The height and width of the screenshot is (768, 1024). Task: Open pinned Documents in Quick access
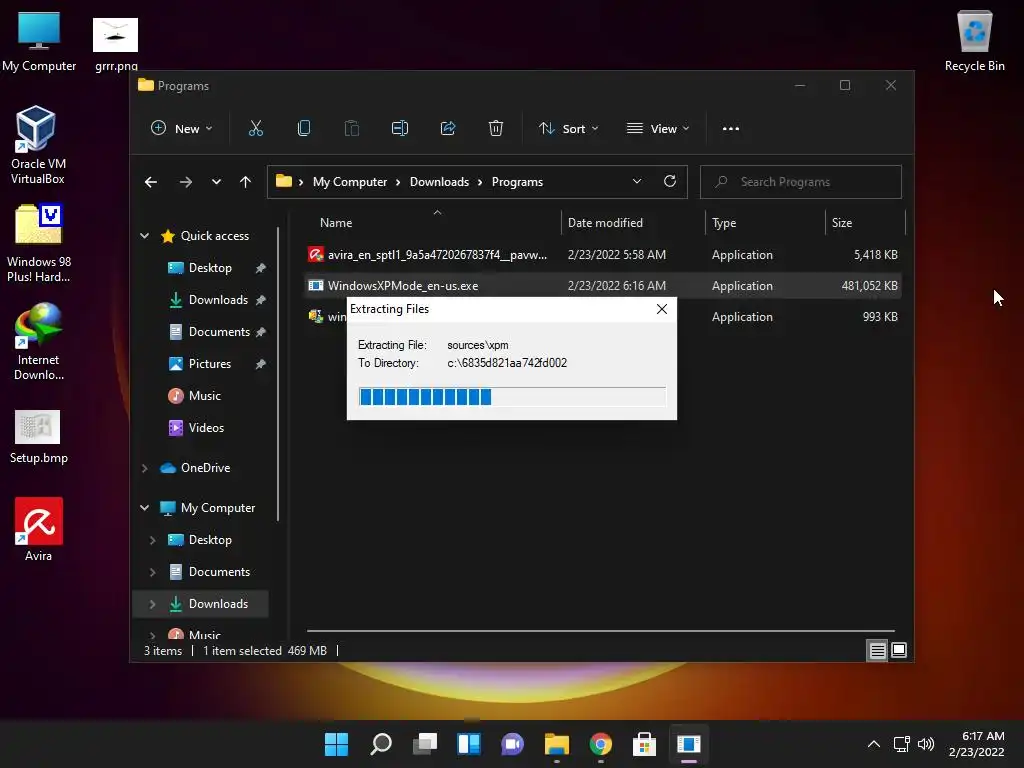[x=219, y=332]
